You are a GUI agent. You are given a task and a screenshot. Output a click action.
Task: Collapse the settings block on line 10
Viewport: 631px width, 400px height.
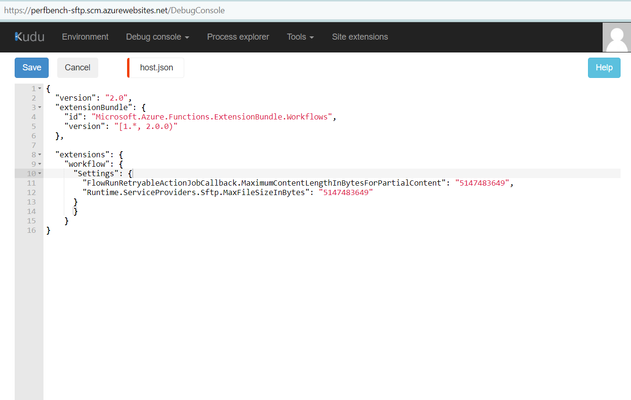(39, 173)
